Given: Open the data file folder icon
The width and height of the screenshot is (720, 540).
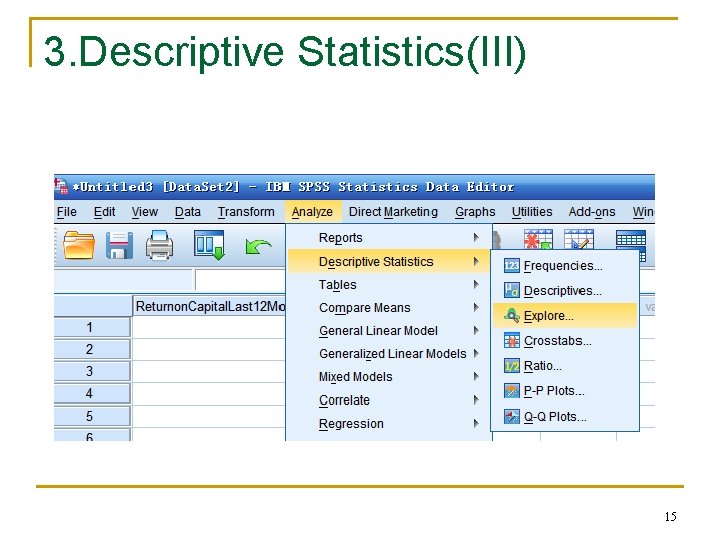Looking at the screenshot, I should click(x=79, y=245).
